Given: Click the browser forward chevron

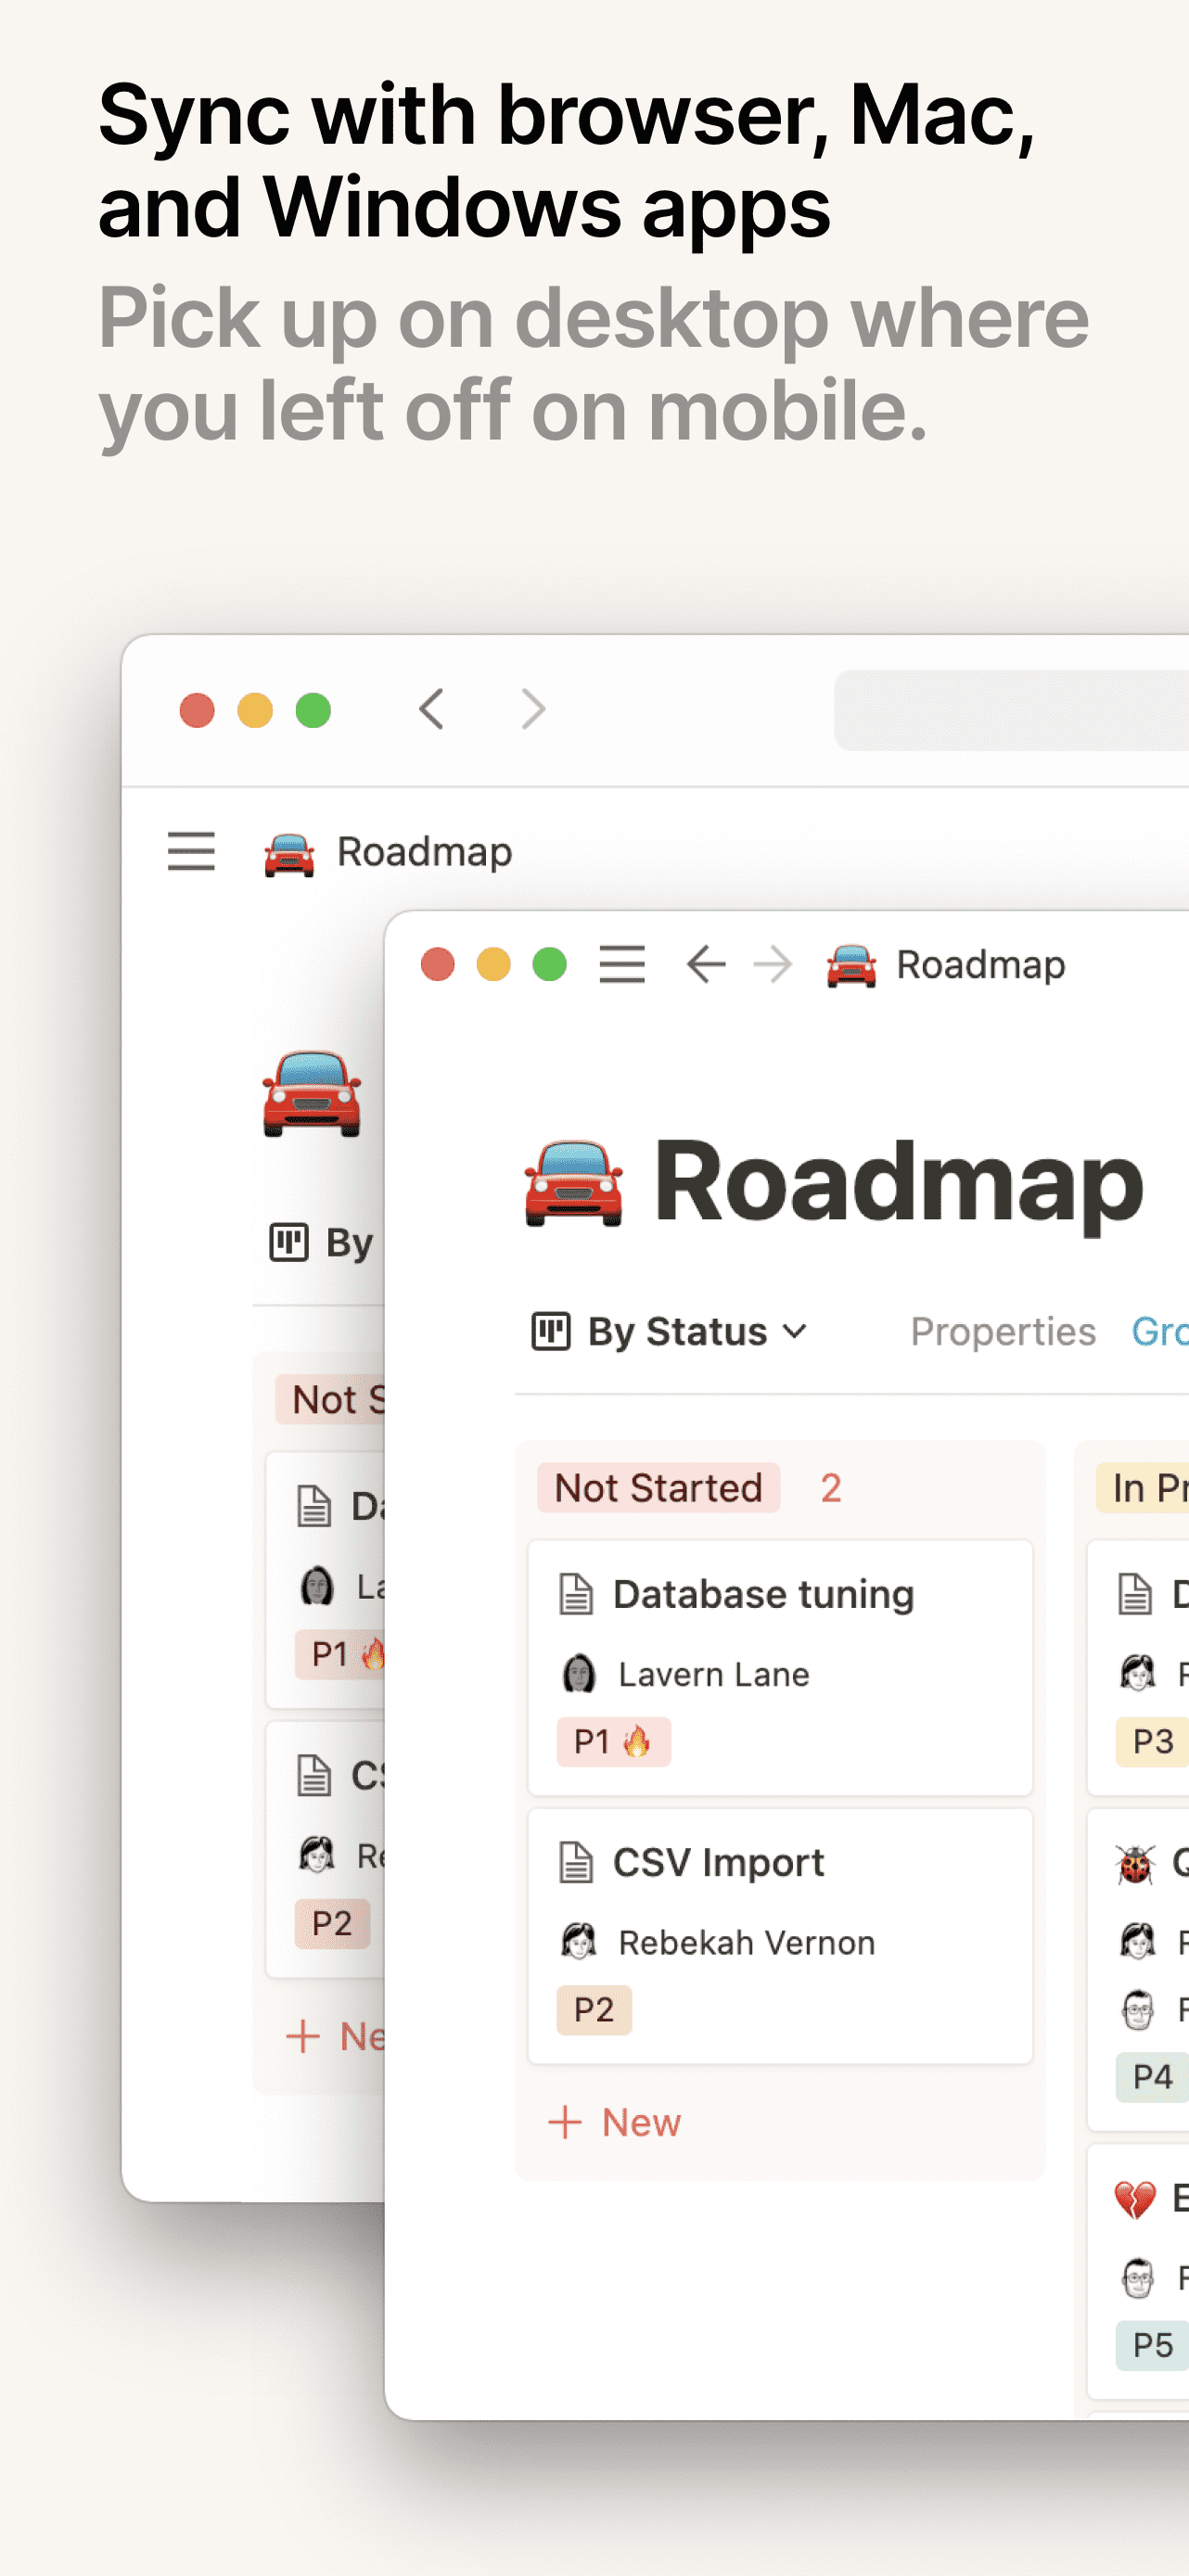Looking at the screenshot, I should point(533,709).
